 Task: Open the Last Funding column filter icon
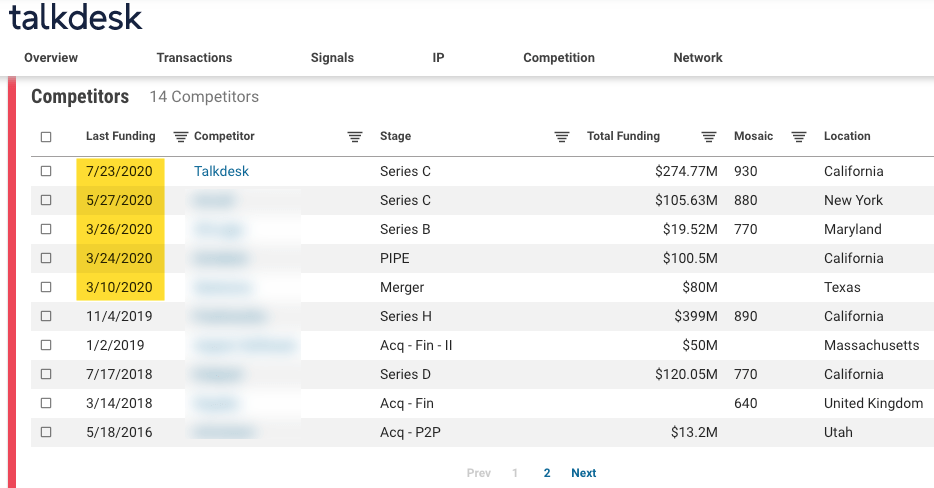(181, 137)
